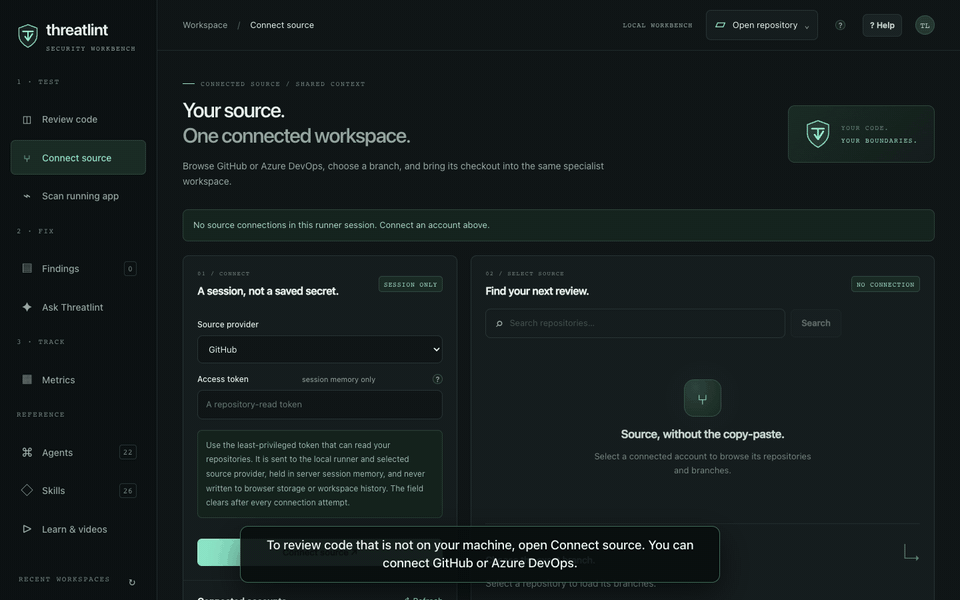Click the Review code book icon
The image size is (960, 600).
(x=27, y=120)
